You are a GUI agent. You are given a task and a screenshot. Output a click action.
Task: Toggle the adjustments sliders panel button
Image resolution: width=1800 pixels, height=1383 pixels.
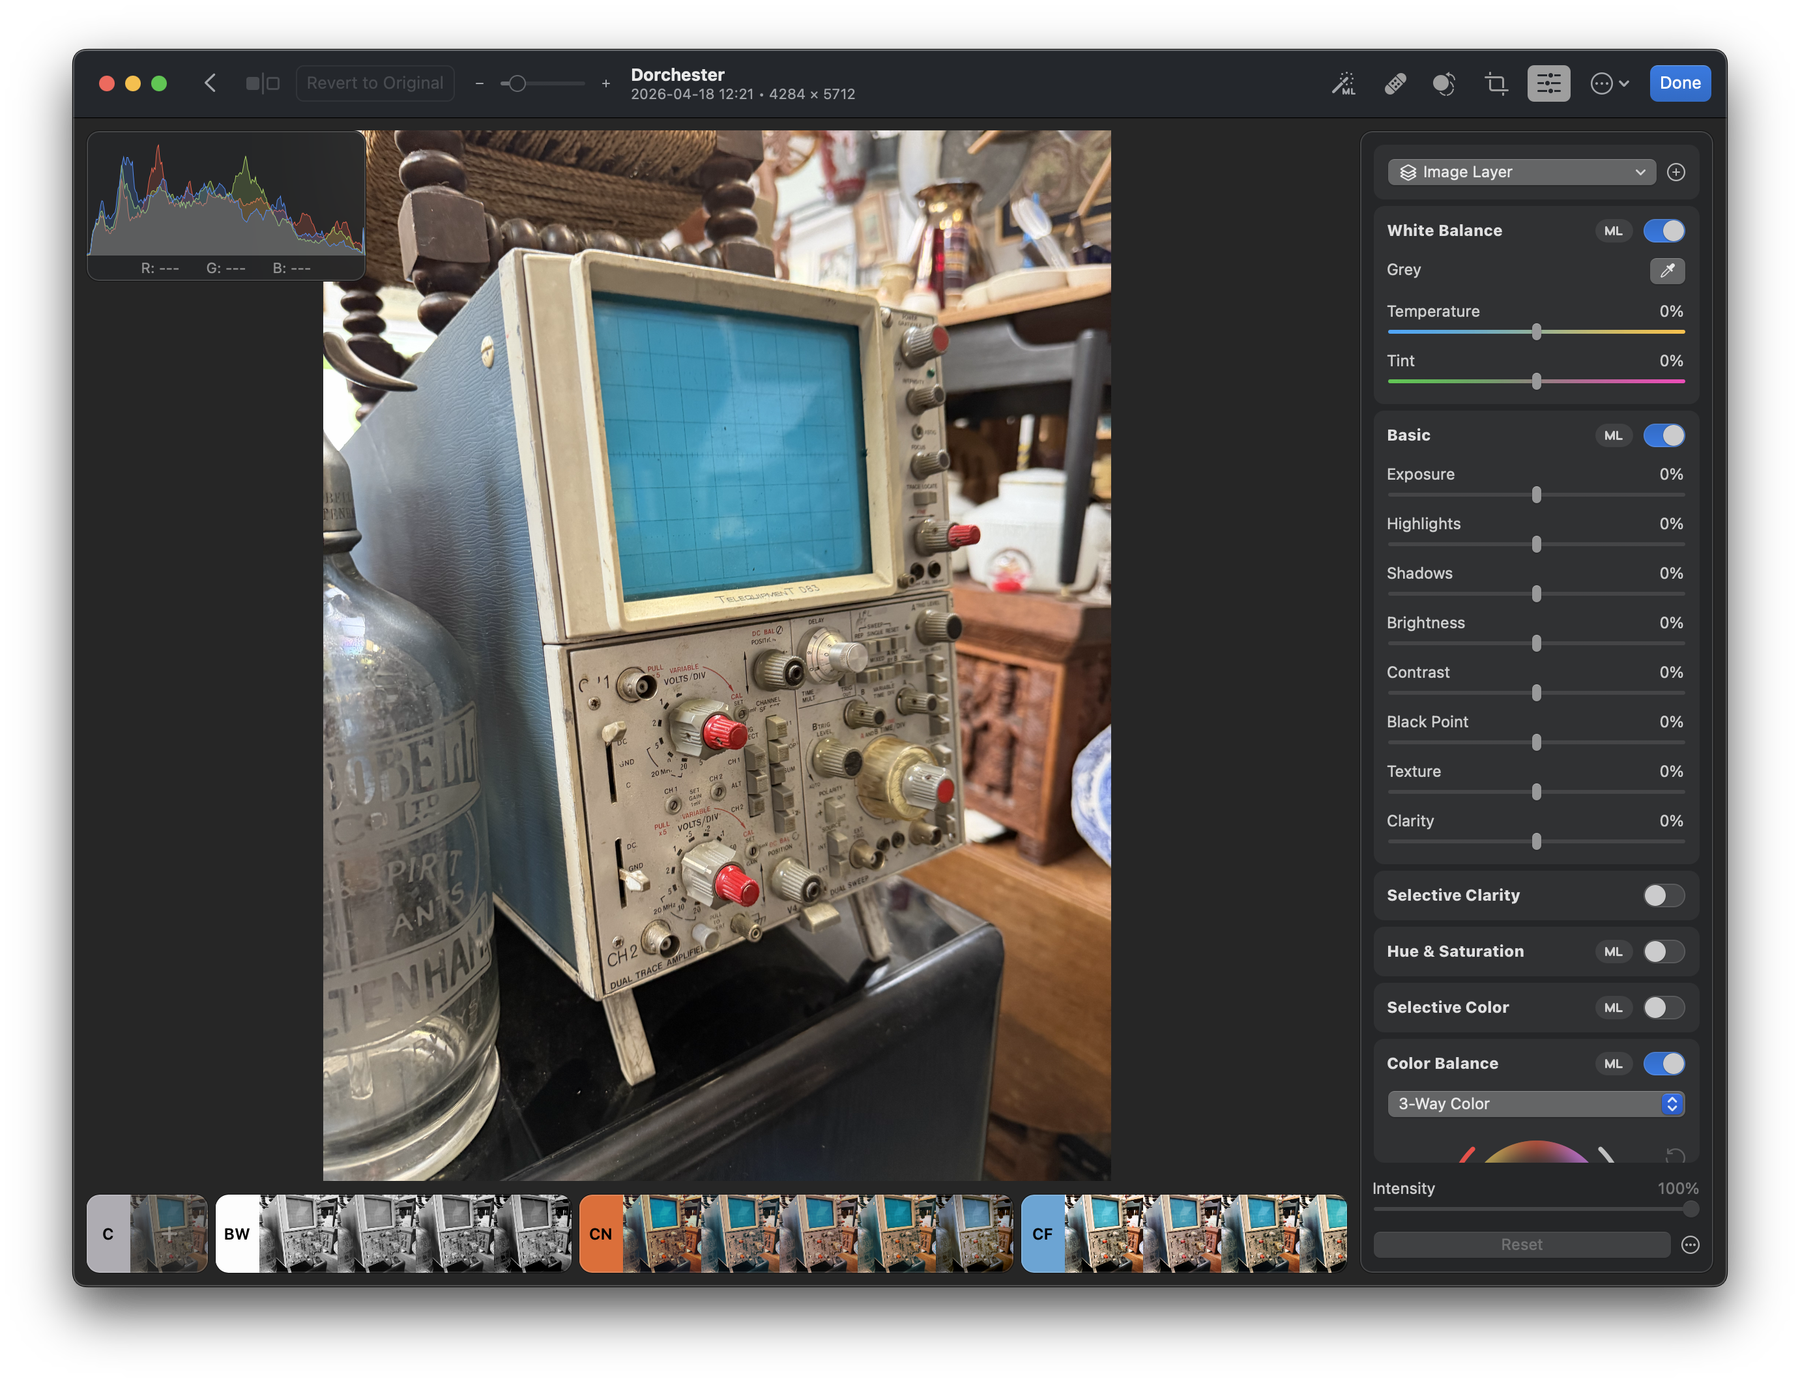(x=1548, y=84)
